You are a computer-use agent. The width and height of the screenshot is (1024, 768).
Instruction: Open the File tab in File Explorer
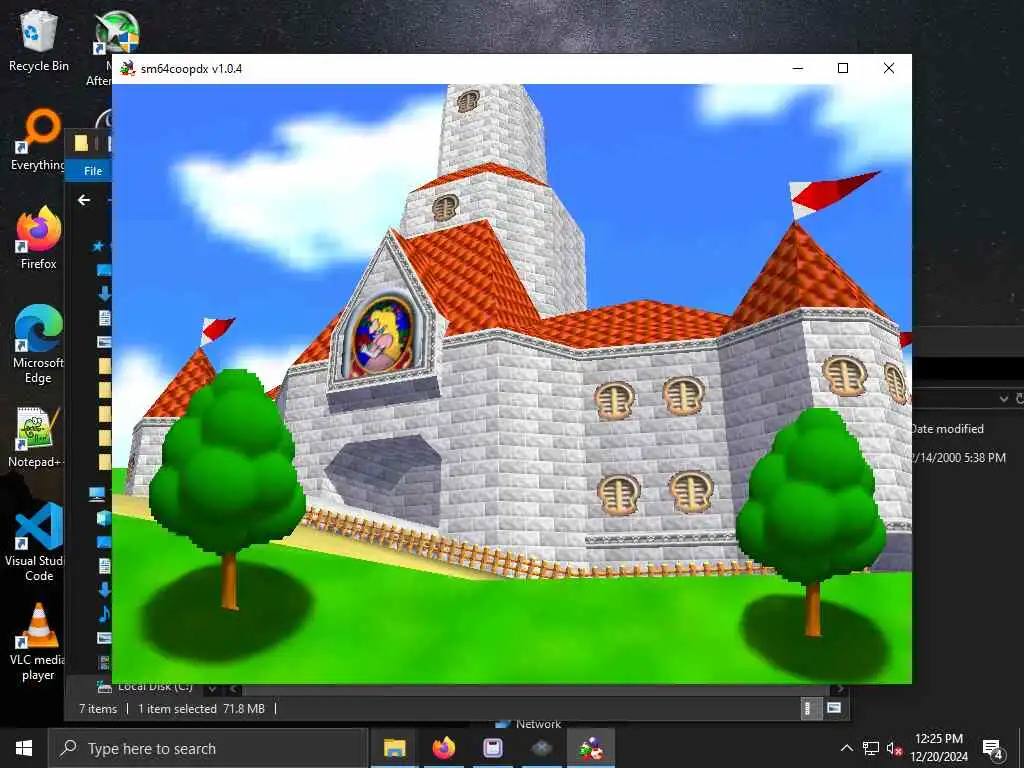pyautogui.click(x=93, y=170)
